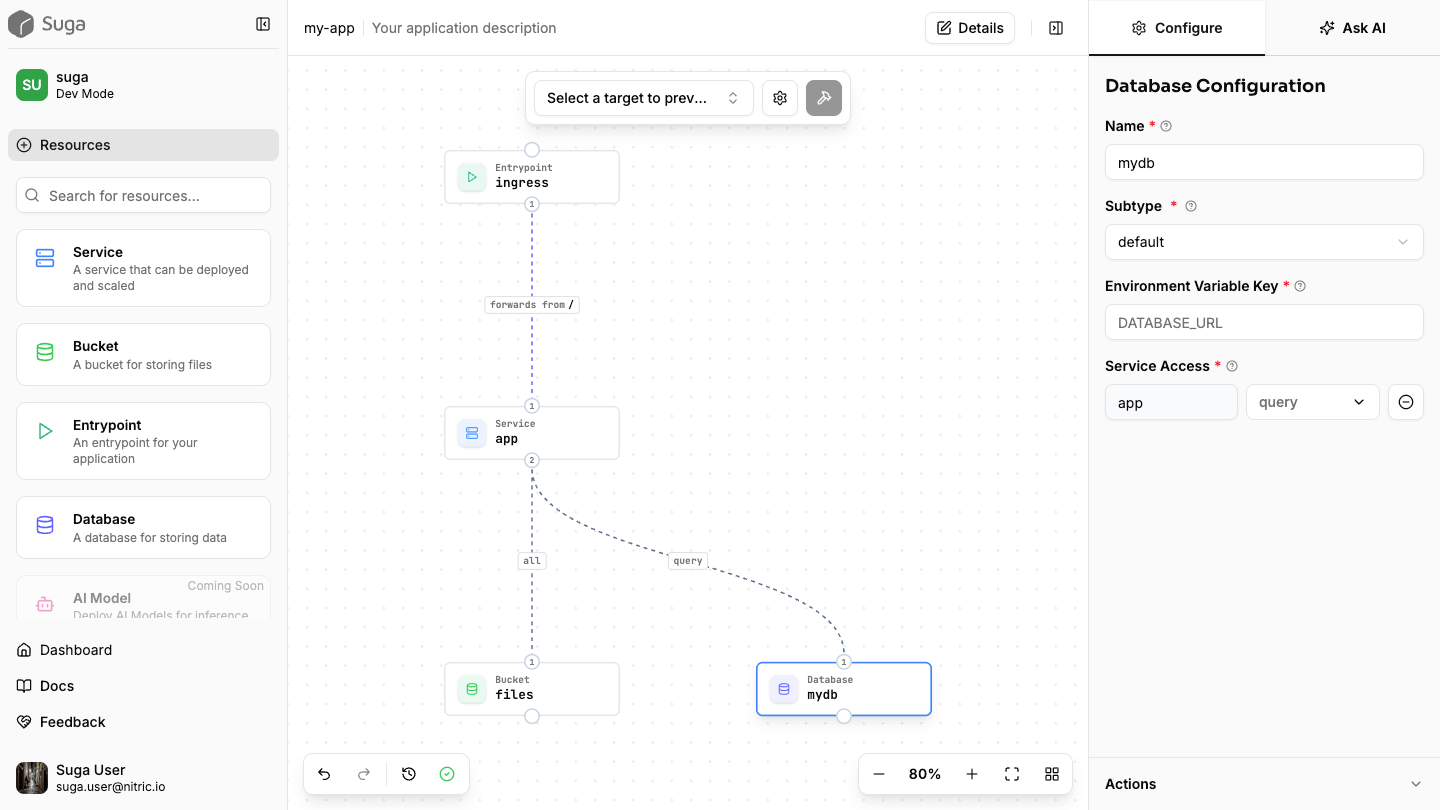
Task: Show help for Service Access
Action: point(1232,366)
